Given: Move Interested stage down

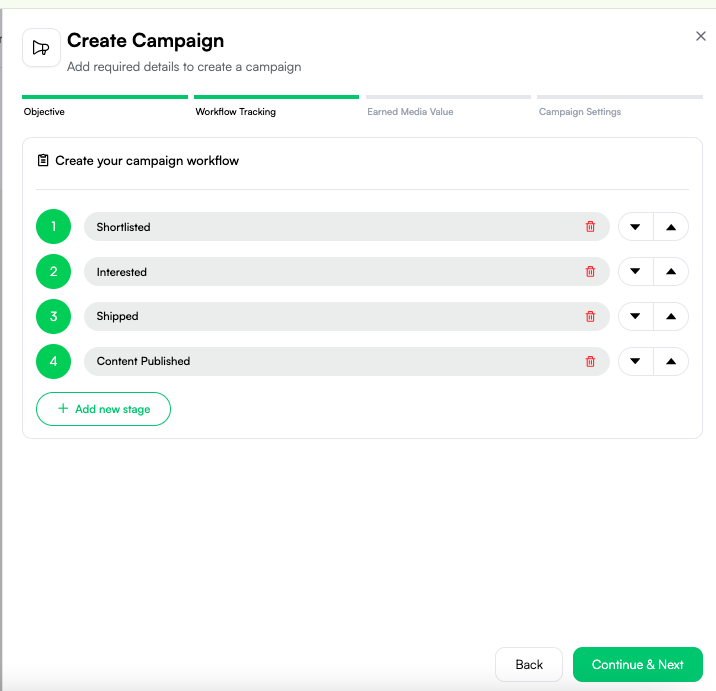Looking at the screenshot, I should pos(635,271).
